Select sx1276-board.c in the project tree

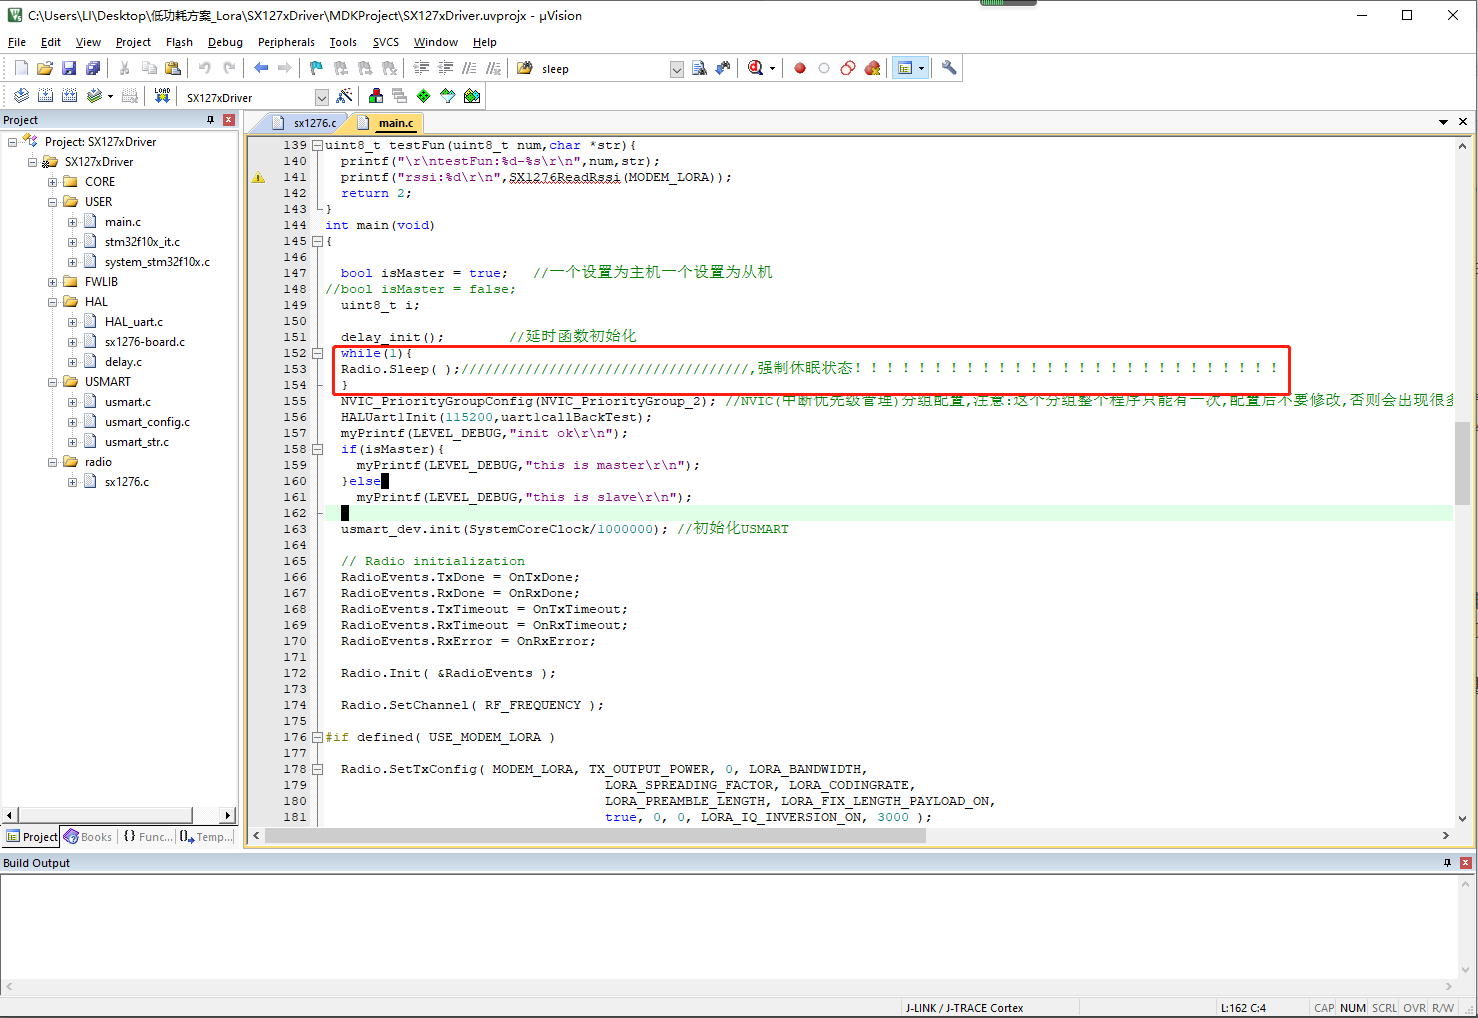tap(144, 342)
